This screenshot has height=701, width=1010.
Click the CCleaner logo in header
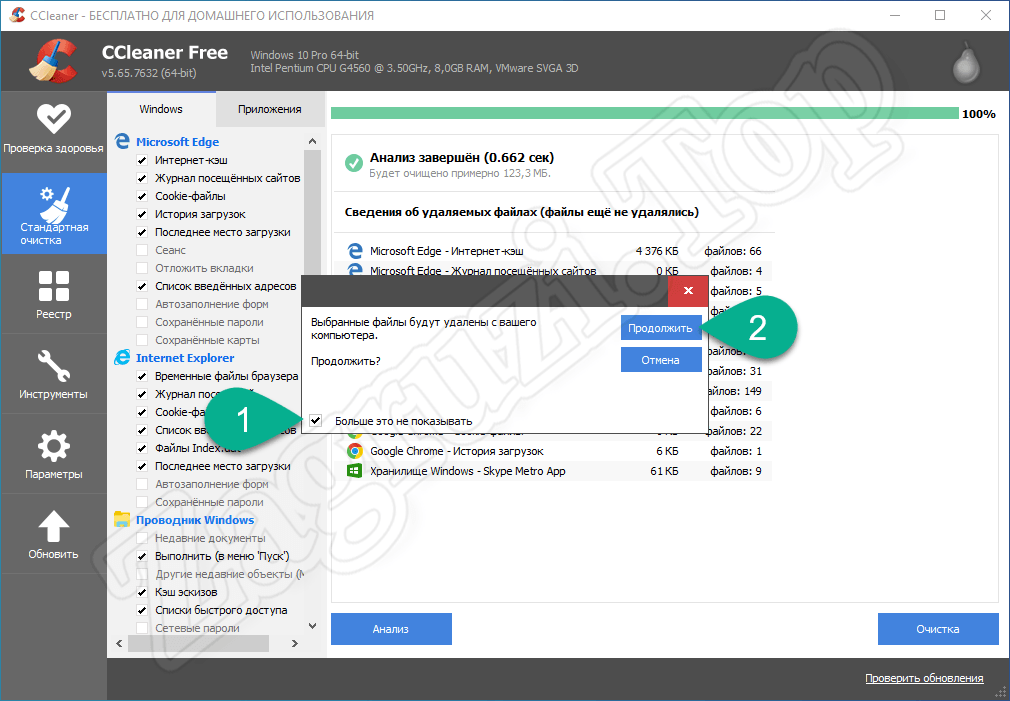pos(53,61)
